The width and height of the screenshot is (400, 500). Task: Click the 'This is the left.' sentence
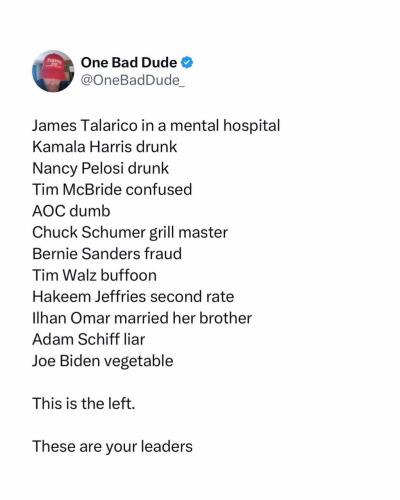tap(84, 404)
